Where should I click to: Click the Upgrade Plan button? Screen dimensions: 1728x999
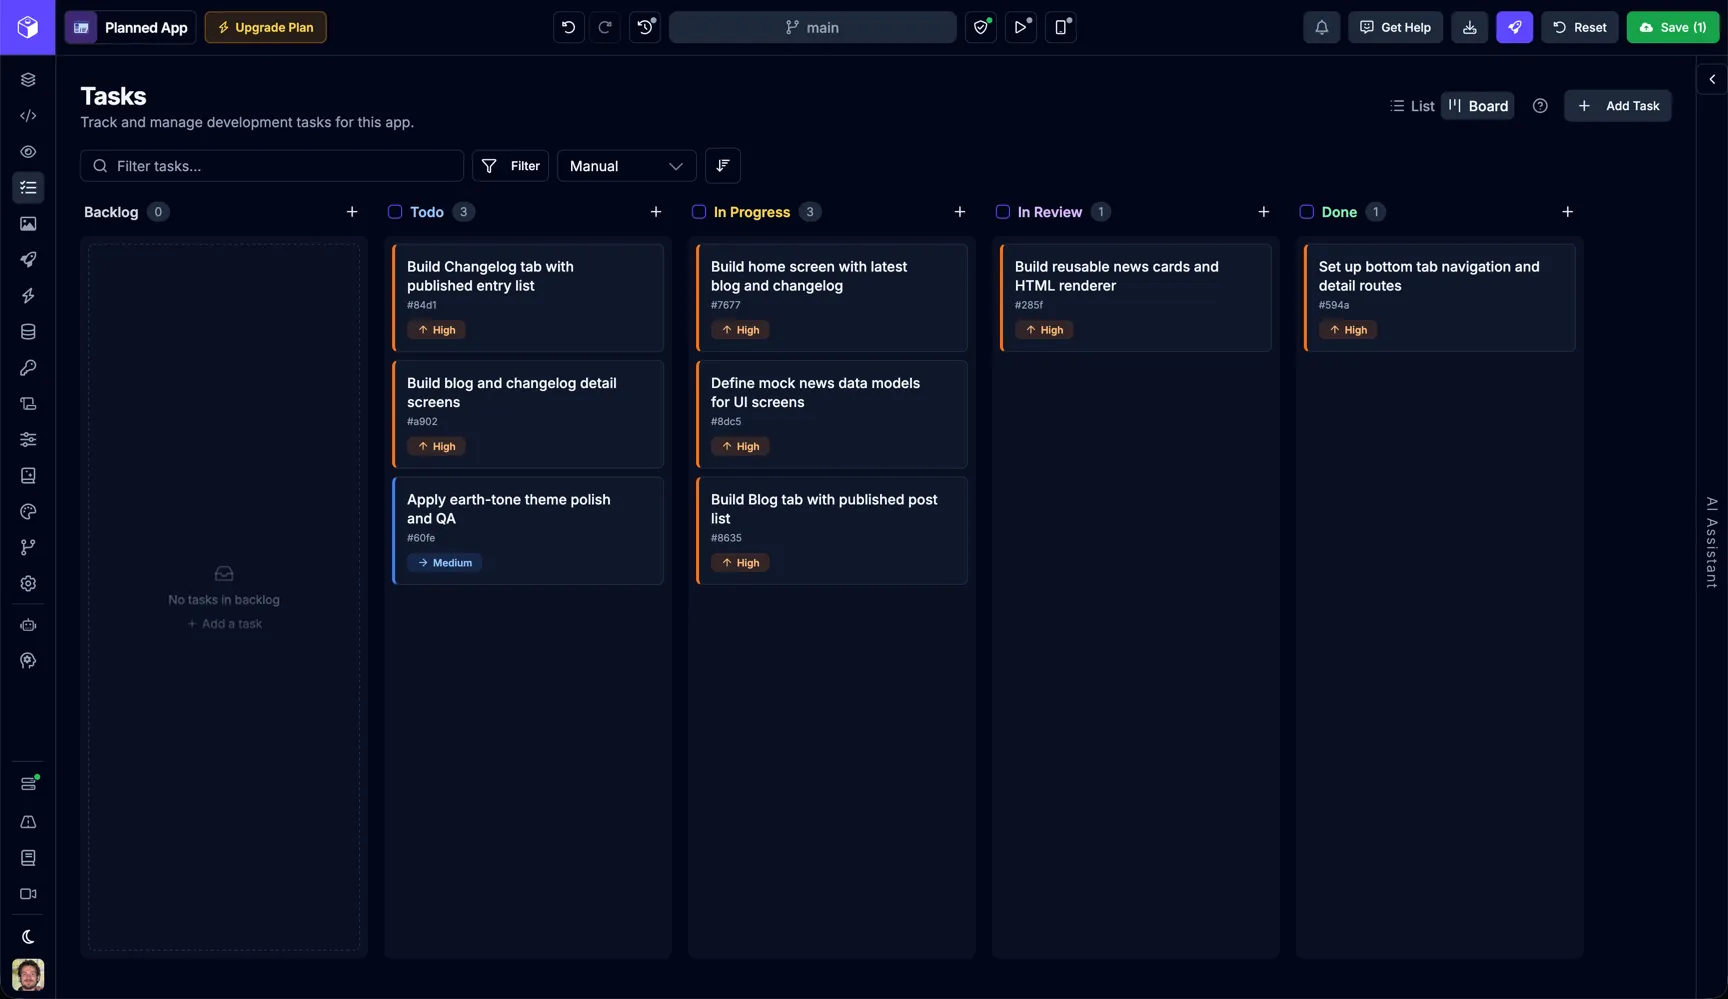click(265, 27)
